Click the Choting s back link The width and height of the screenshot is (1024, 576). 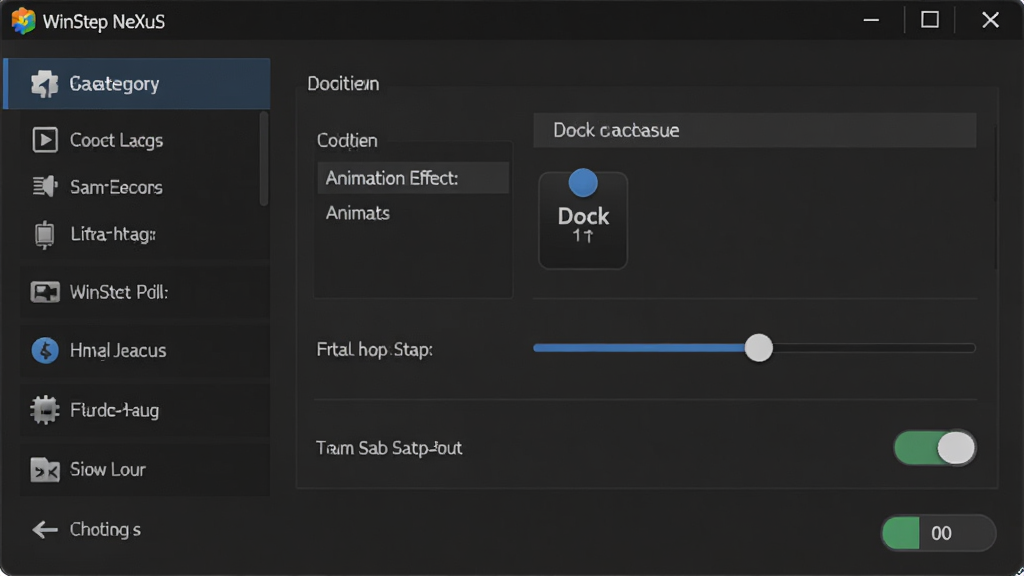(x=86, y=530)
